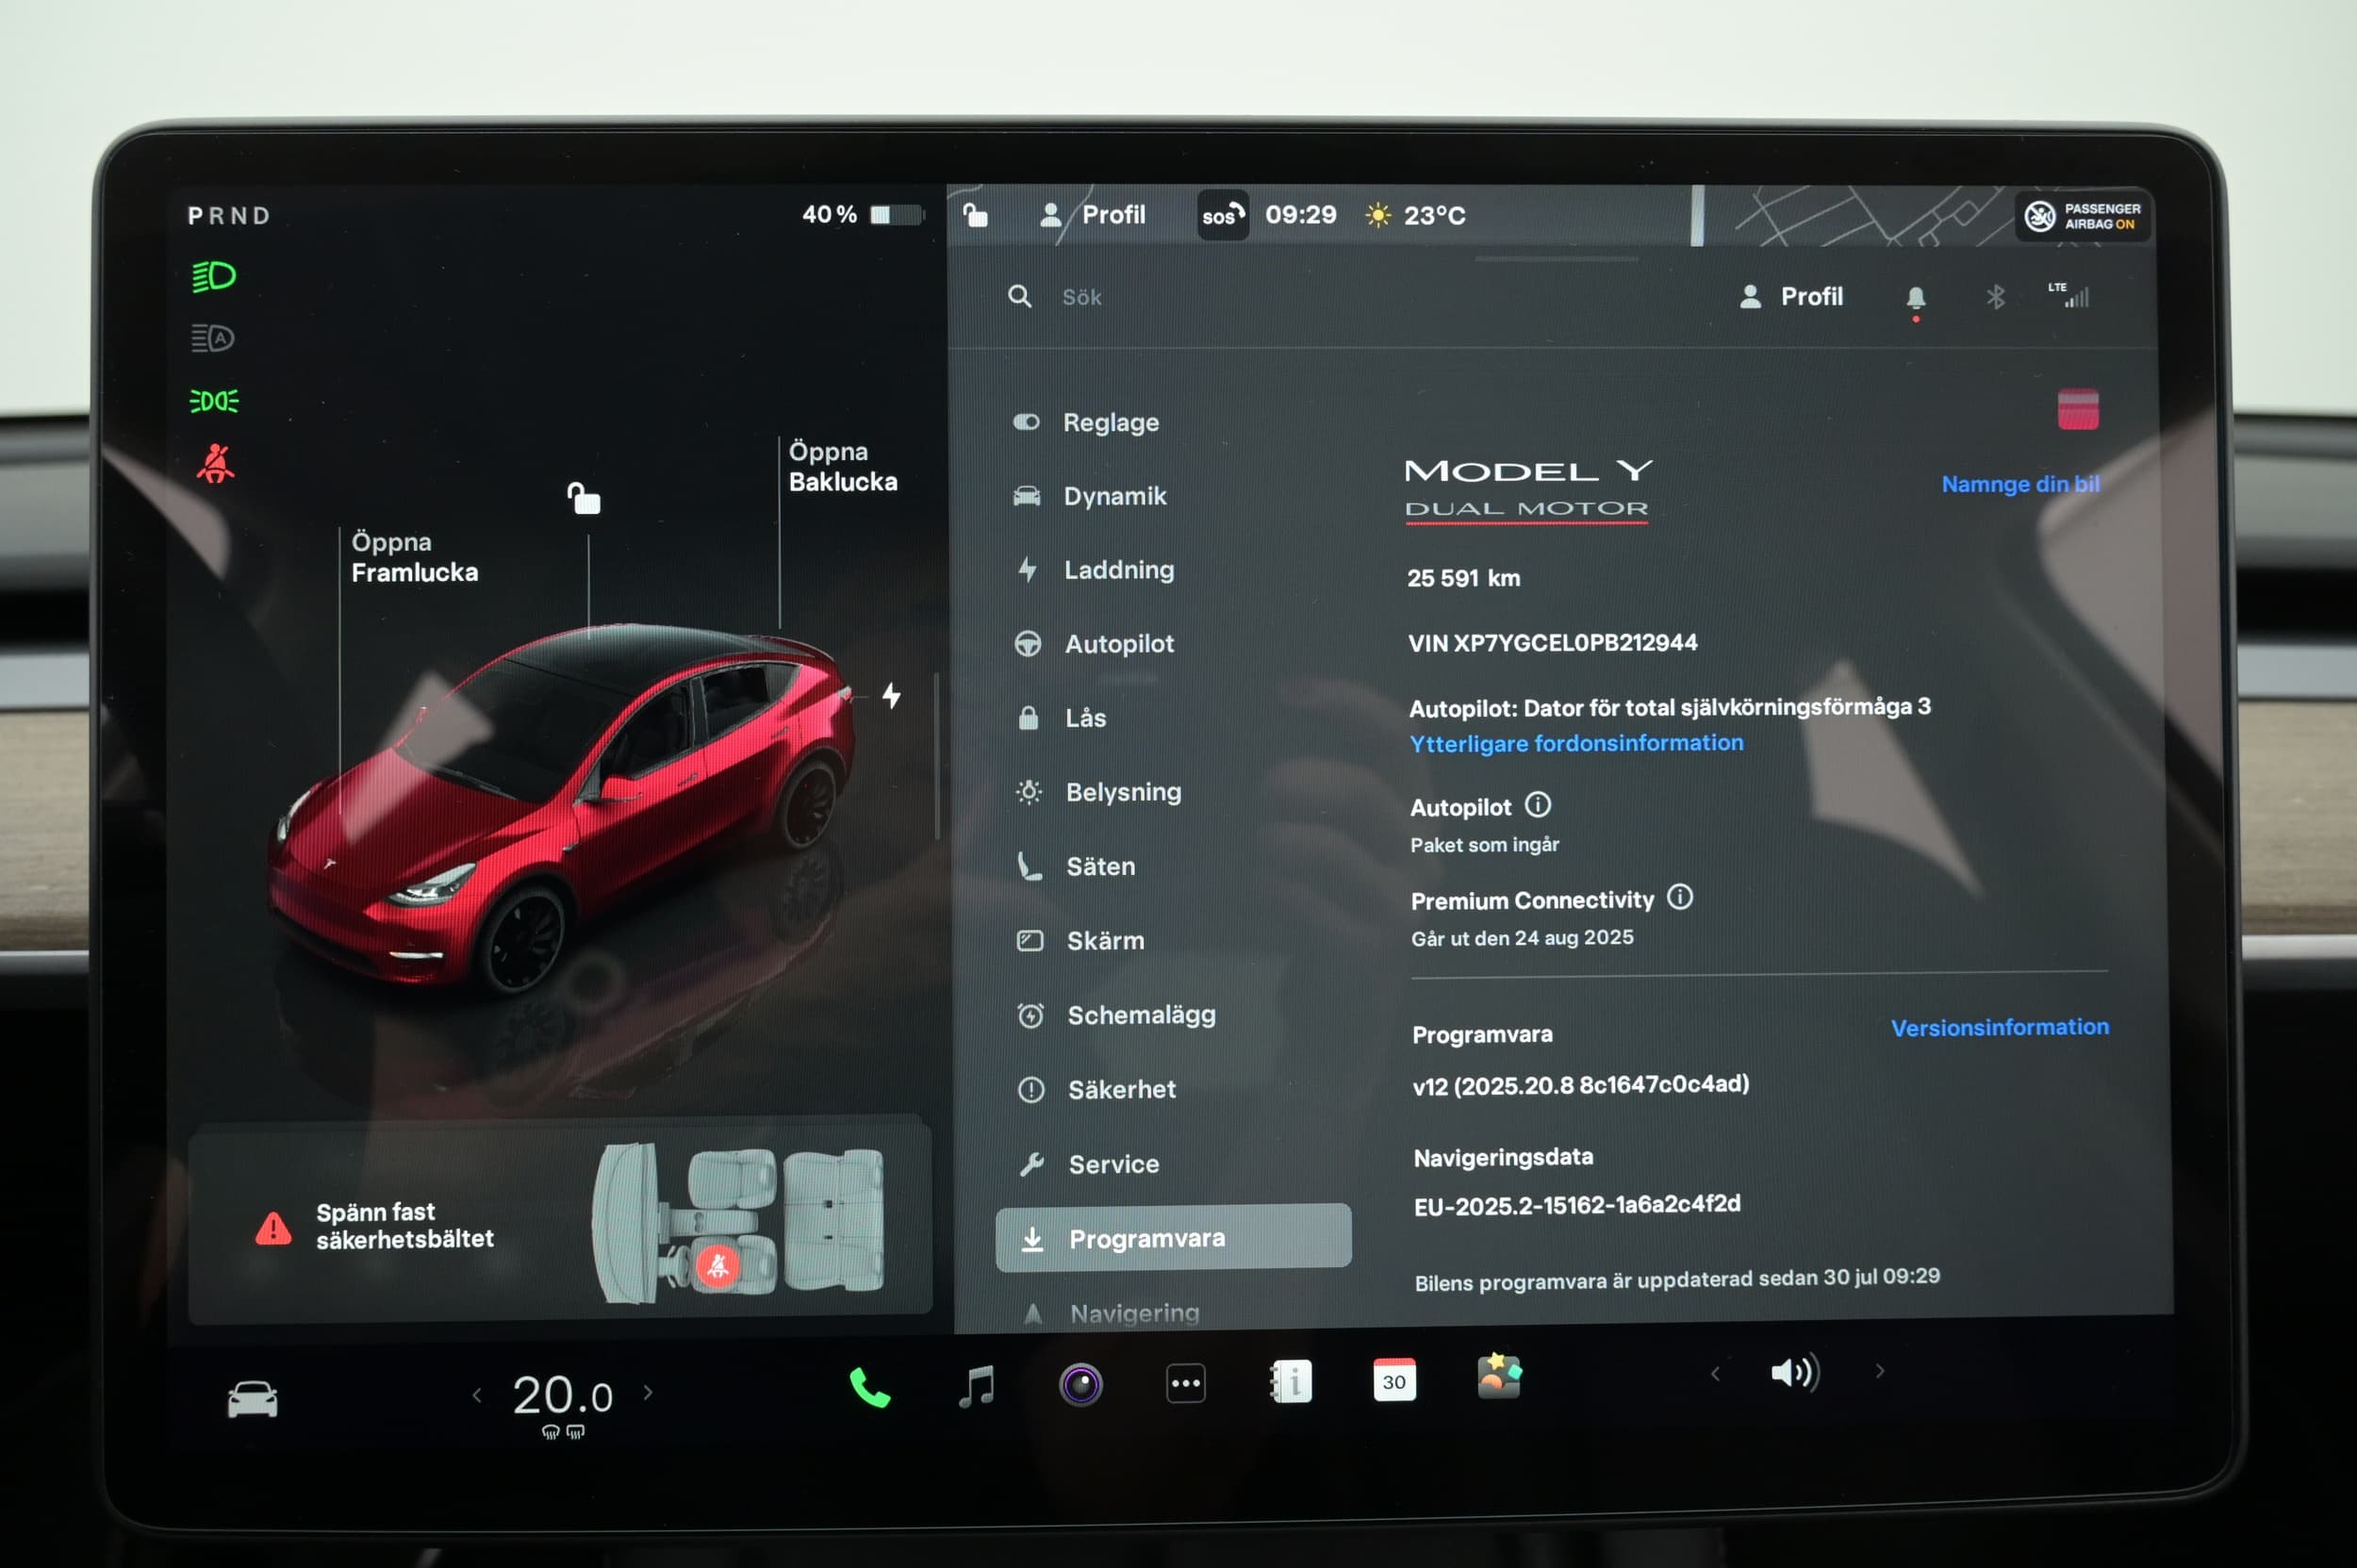The width and height of the screenshot is (2357, 1568).
Task: Open the Versionsinformation link
Action: [1999, 1027]
